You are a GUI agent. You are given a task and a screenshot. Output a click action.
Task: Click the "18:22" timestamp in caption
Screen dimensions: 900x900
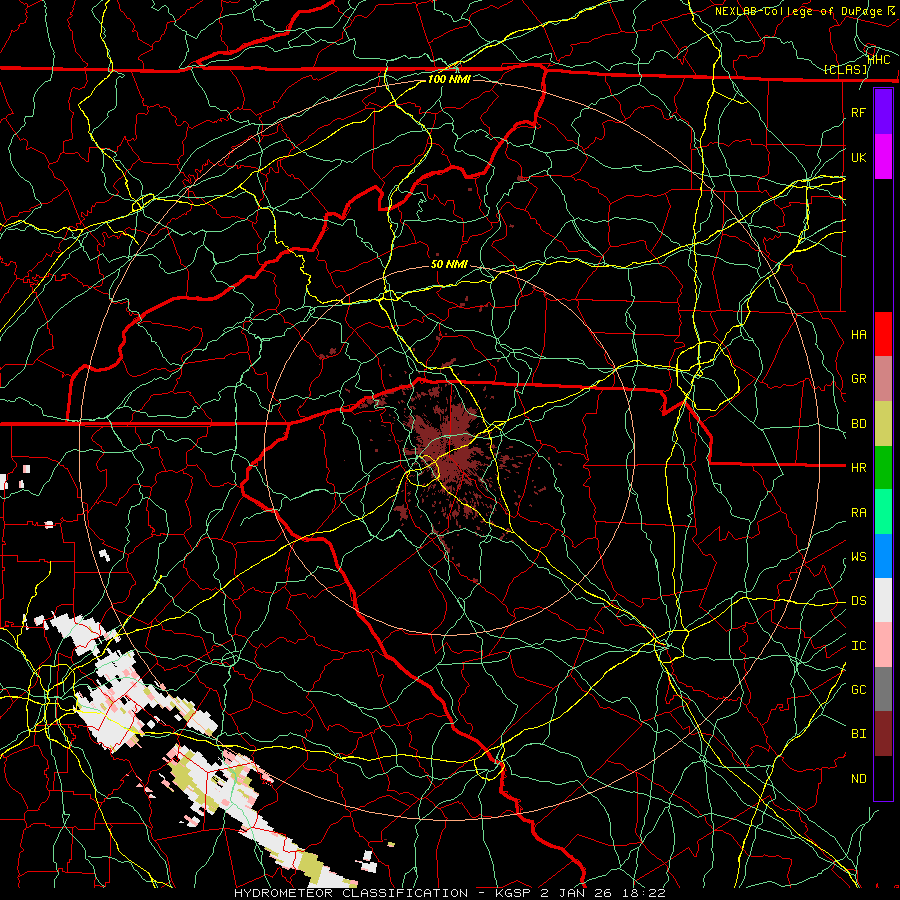click(644, 893)
